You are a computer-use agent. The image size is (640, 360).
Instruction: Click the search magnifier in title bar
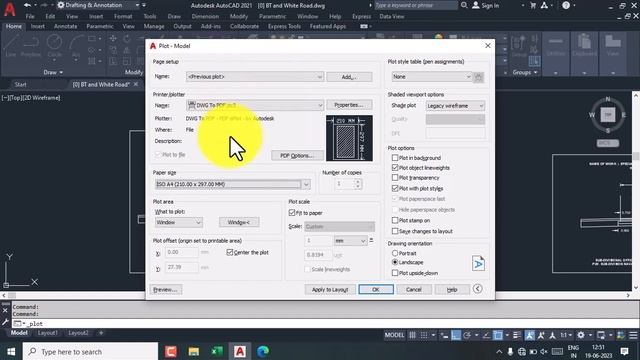[x=464, y=5]
